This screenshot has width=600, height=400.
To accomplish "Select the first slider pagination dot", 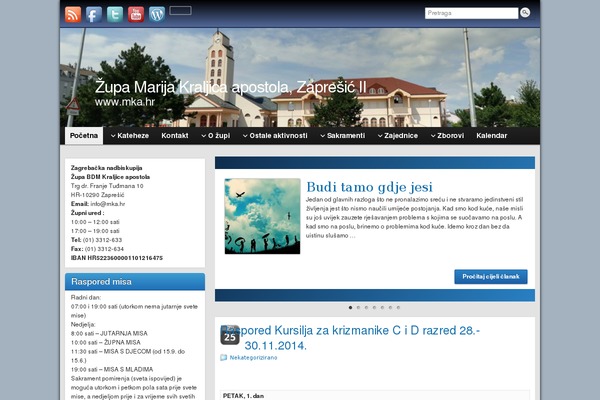I will [x=350, y=307].
